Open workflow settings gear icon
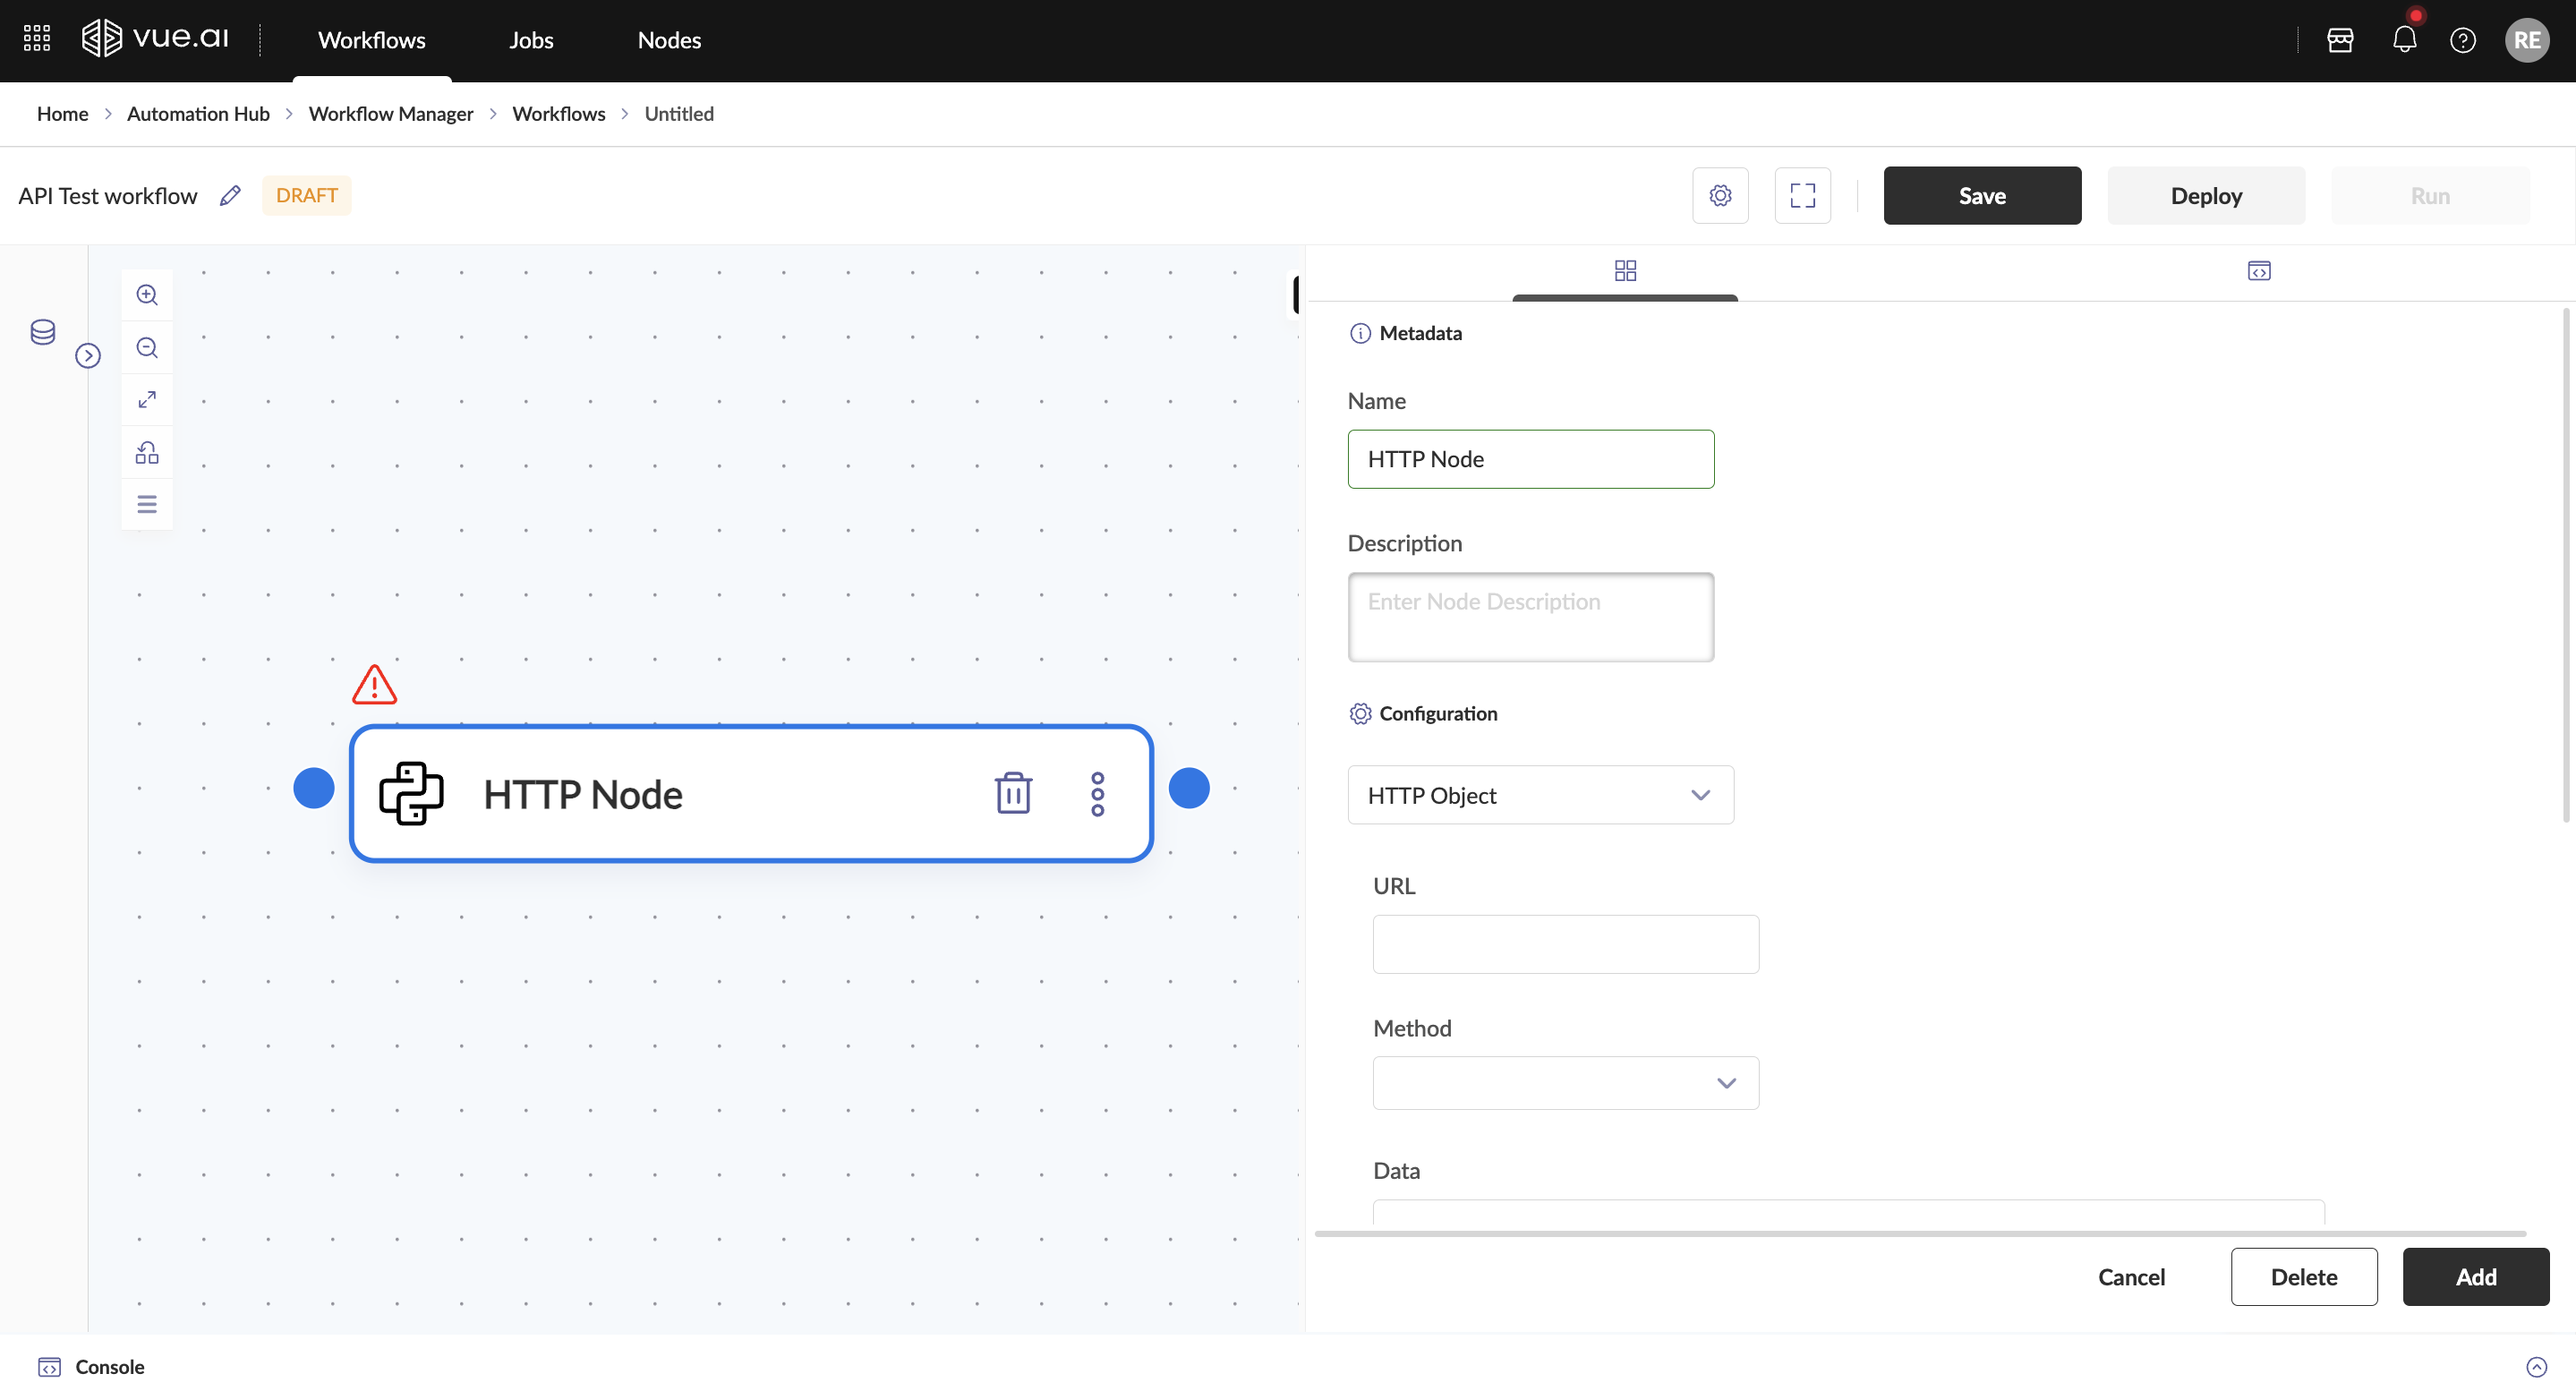The height and width of the screenshot is (1391, 2576). pyautogui.click(x=1720, y=196)
